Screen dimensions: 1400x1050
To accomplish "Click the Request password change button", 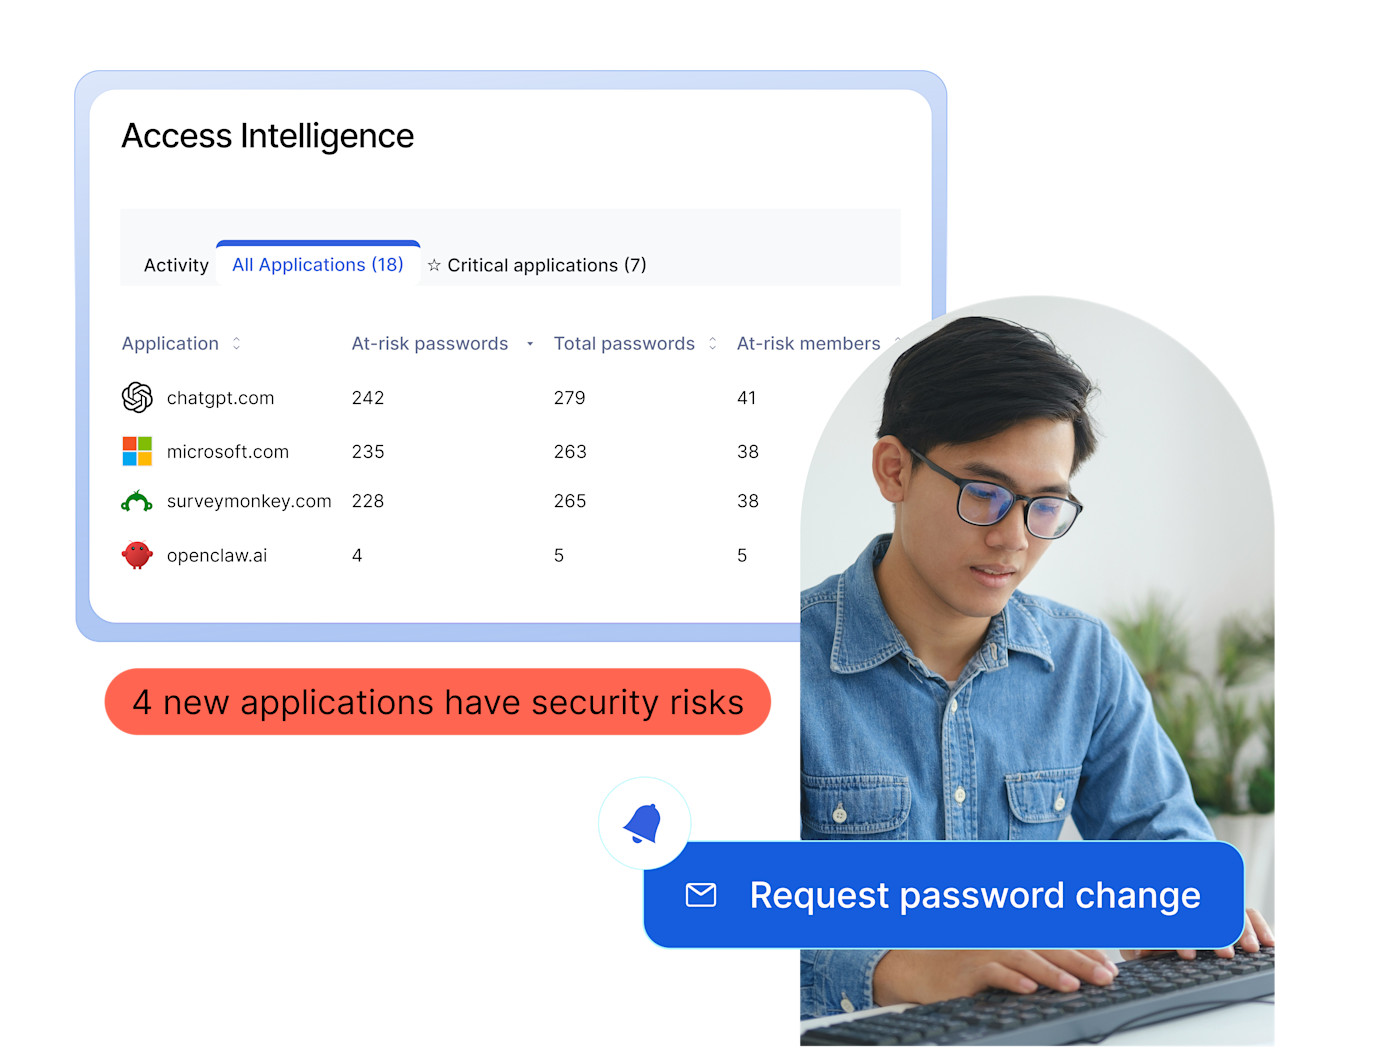I will tap(943, 895).
